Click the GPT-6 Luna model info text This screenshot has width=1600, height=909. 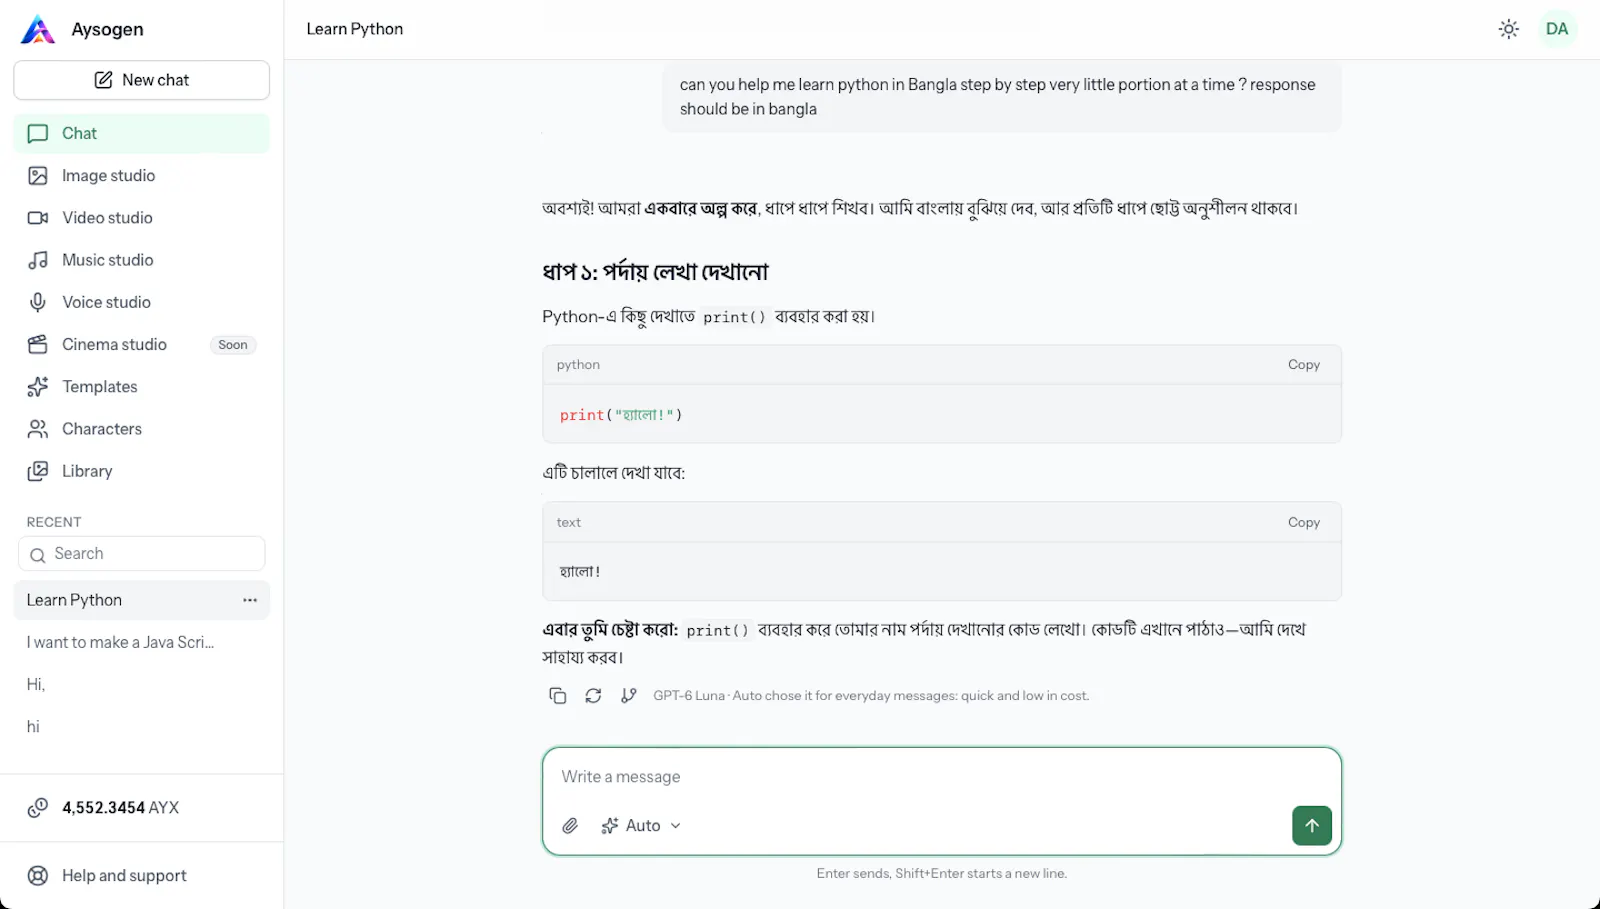871,696
